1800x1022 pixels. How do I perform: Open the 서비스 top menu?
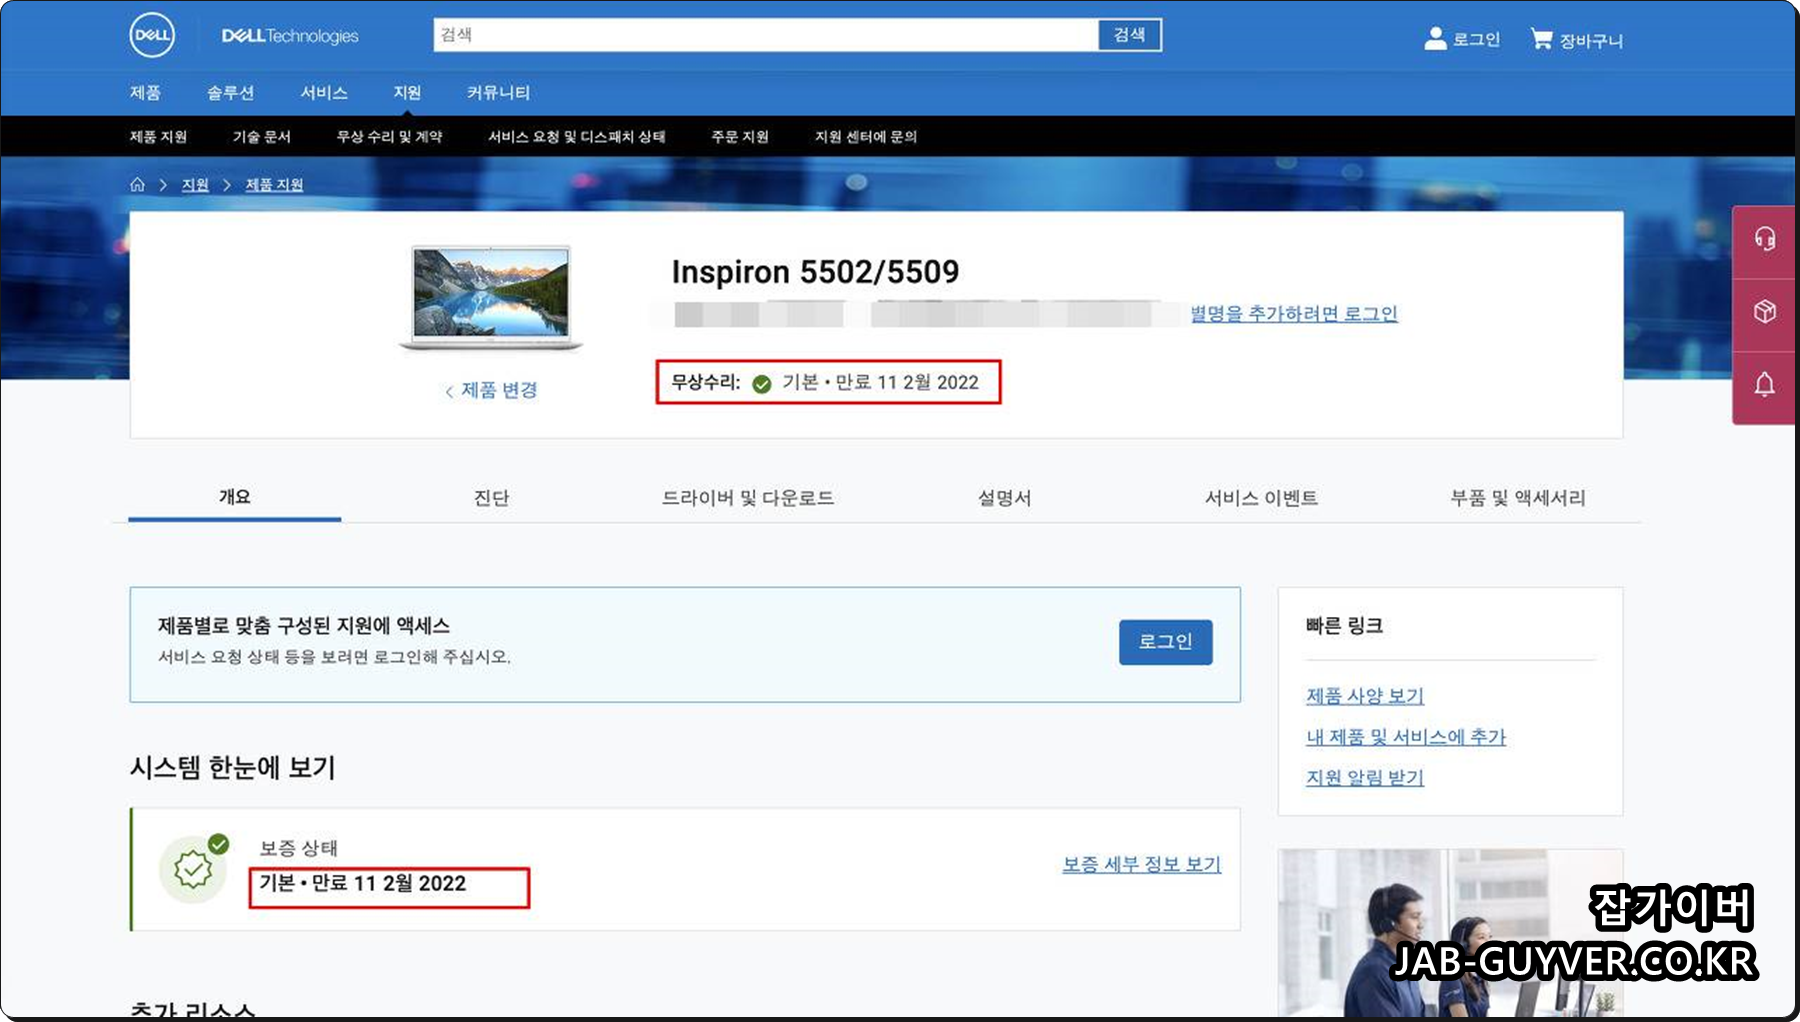click(x=324, y=93)
